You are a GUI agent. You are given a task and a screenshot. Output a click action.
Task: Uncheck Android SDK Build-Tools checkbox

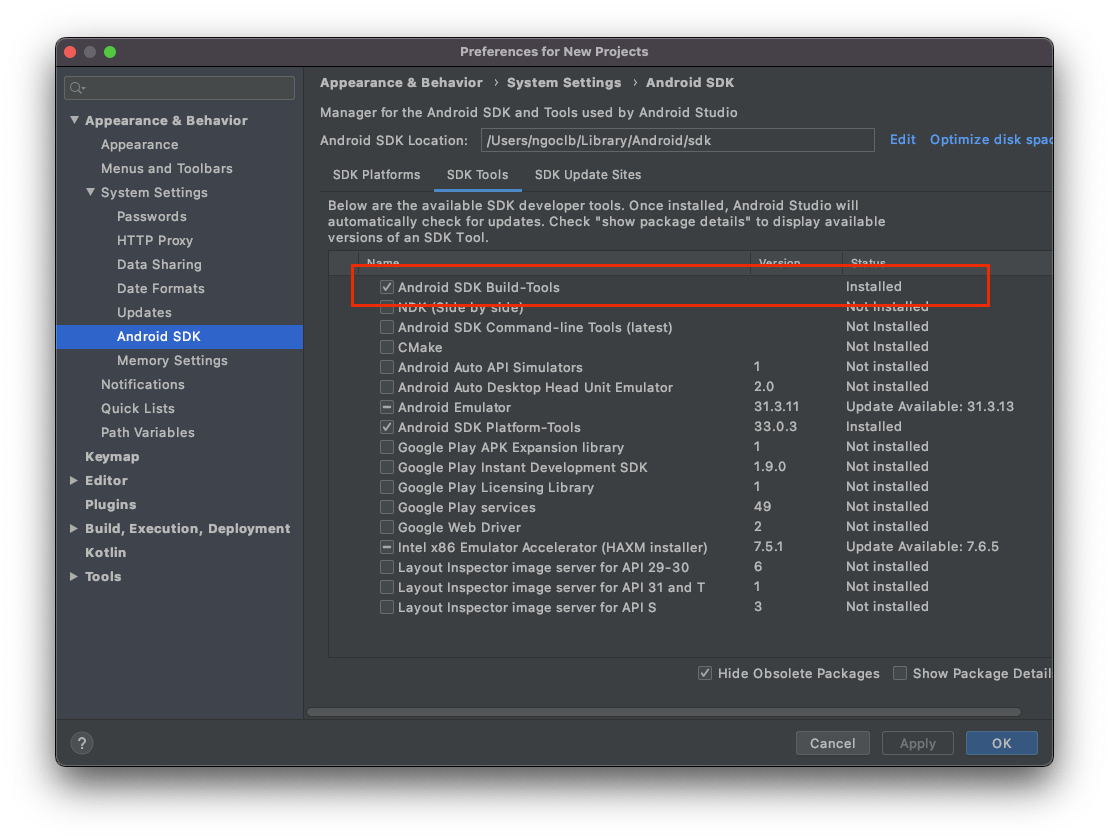click(x=387, y=287)
